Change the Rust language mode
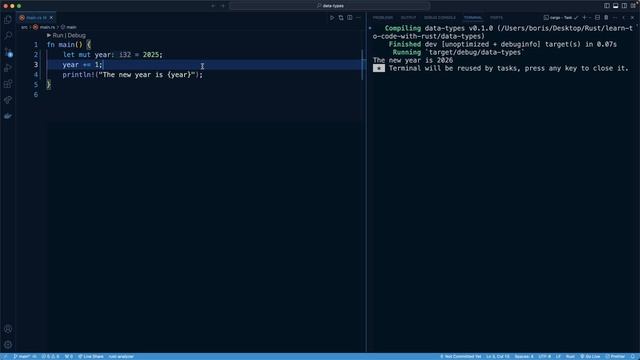 [570, 357]
